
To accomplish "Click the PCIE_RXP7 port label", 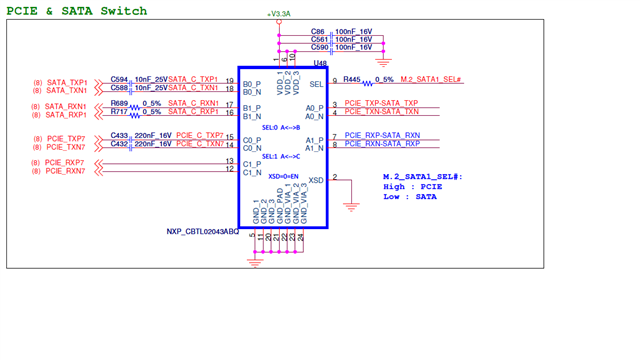I will coord(64,162).
